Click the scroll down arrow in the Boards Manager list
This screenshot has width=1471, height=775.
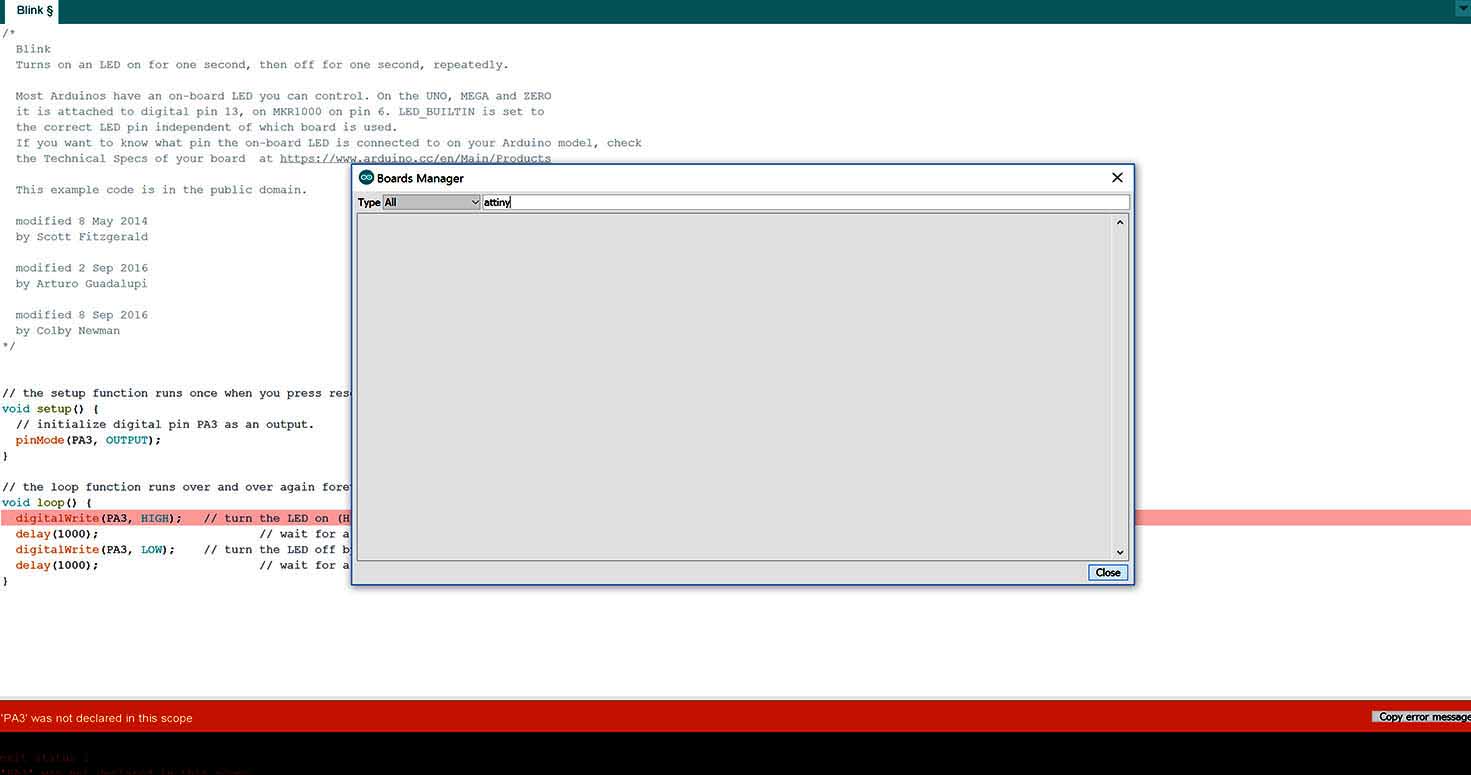1120,552
